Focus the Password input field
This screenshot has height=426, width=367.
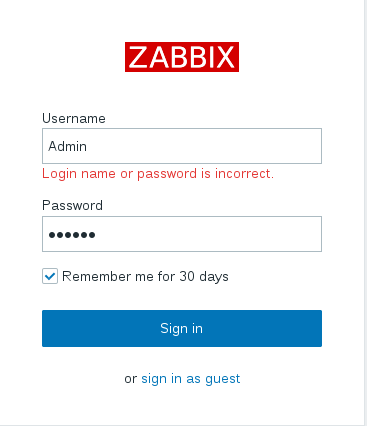[182, 234]
